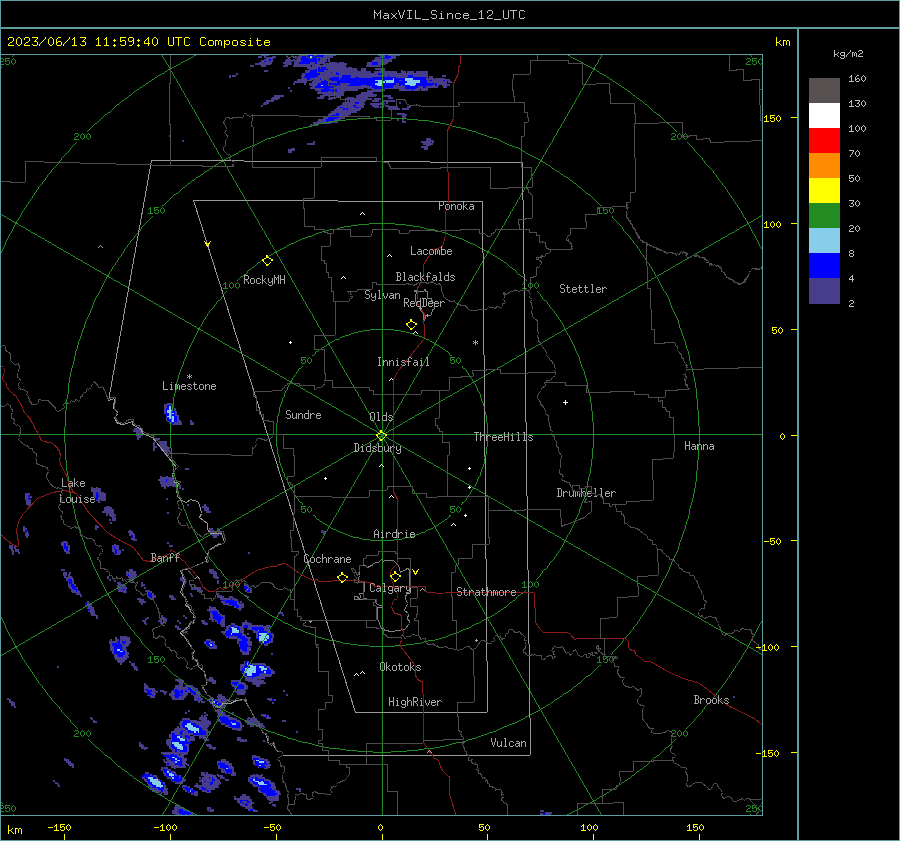Screen dimensions: 900x841
Task: Select the orange 50-70 legend color
Action: pos(824,166)
